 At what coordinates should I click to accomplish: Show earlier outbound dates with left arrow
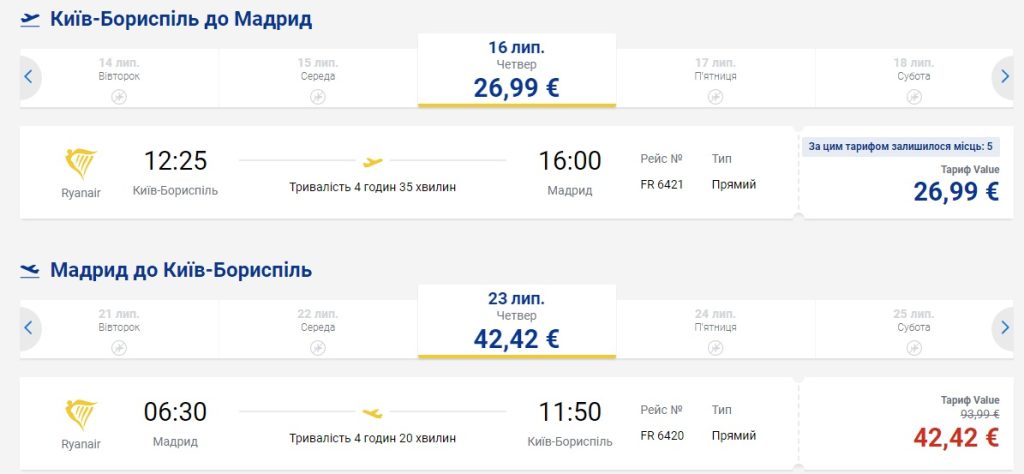click(x=28, y=76)
